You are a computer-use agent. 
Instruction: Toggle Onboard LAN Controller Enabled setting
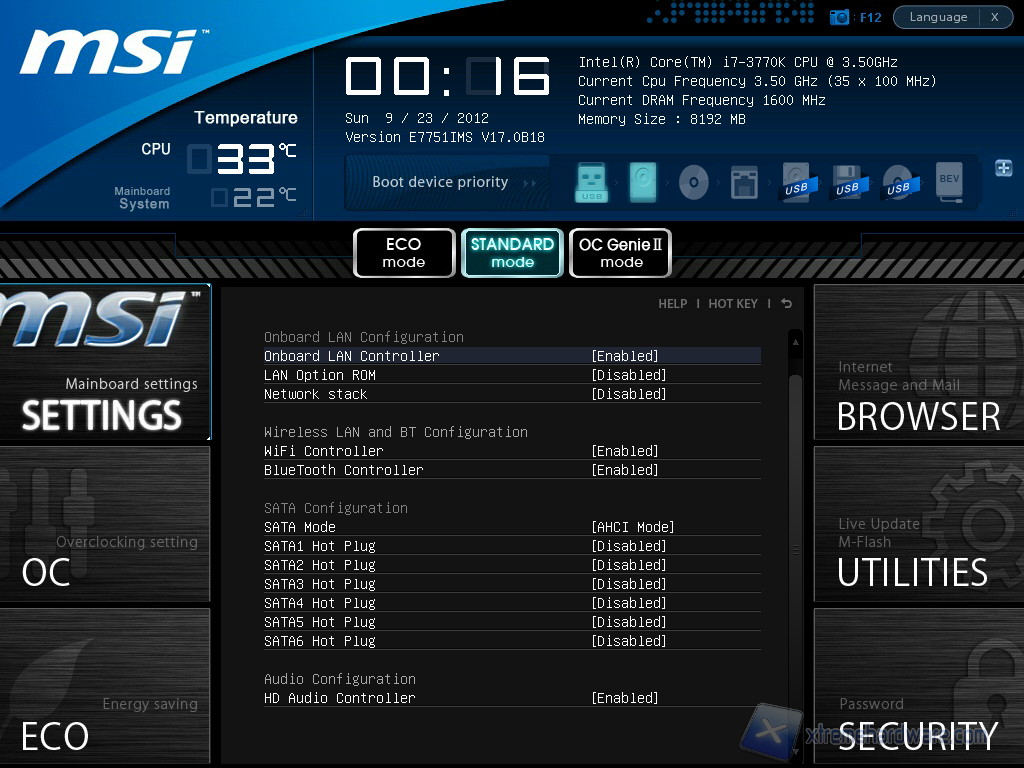pyautogui.click(x=625, y=356)
